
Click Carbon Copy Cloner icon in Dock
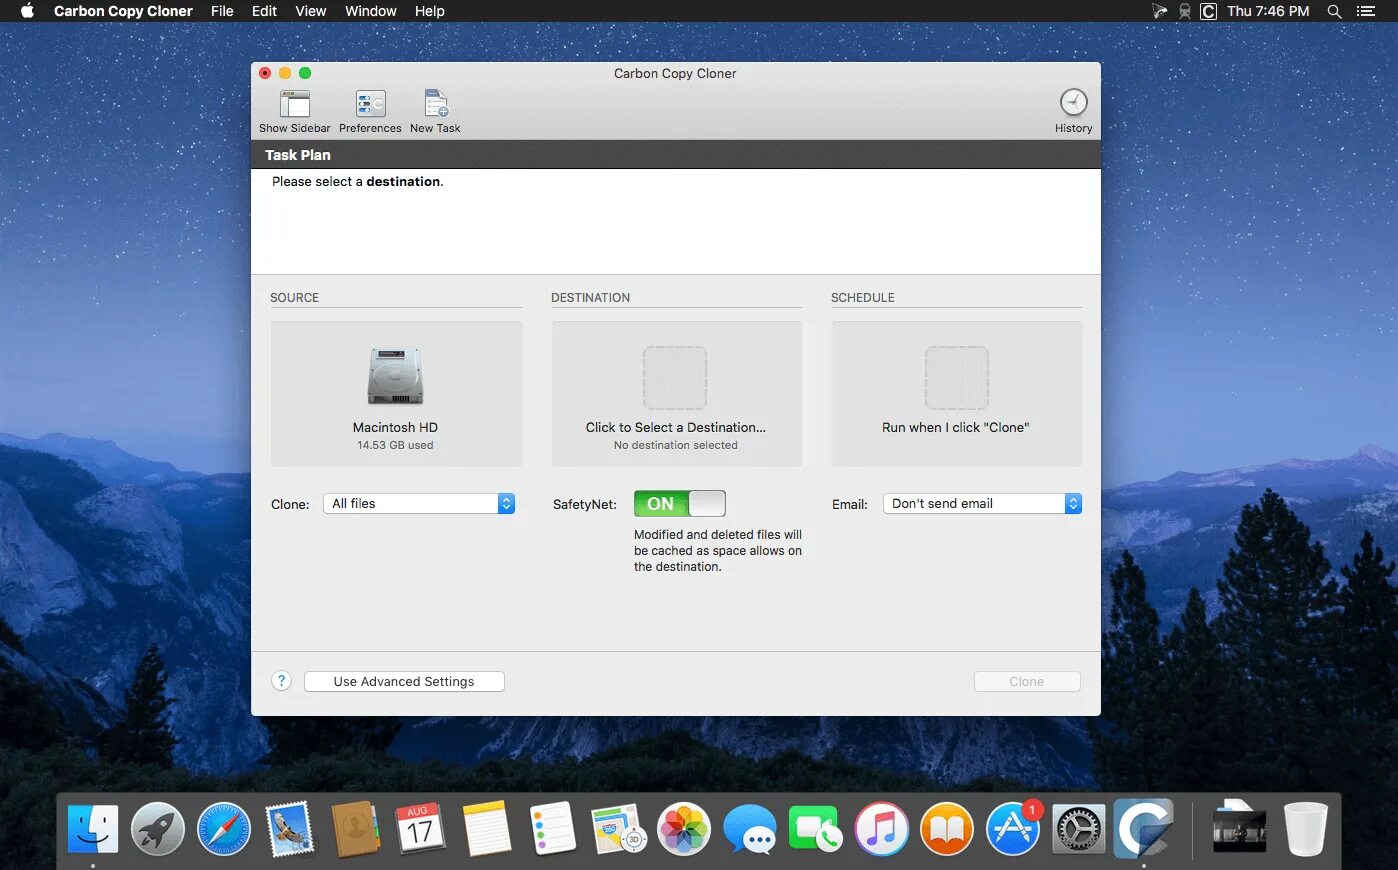click(x=1144, y=829)
